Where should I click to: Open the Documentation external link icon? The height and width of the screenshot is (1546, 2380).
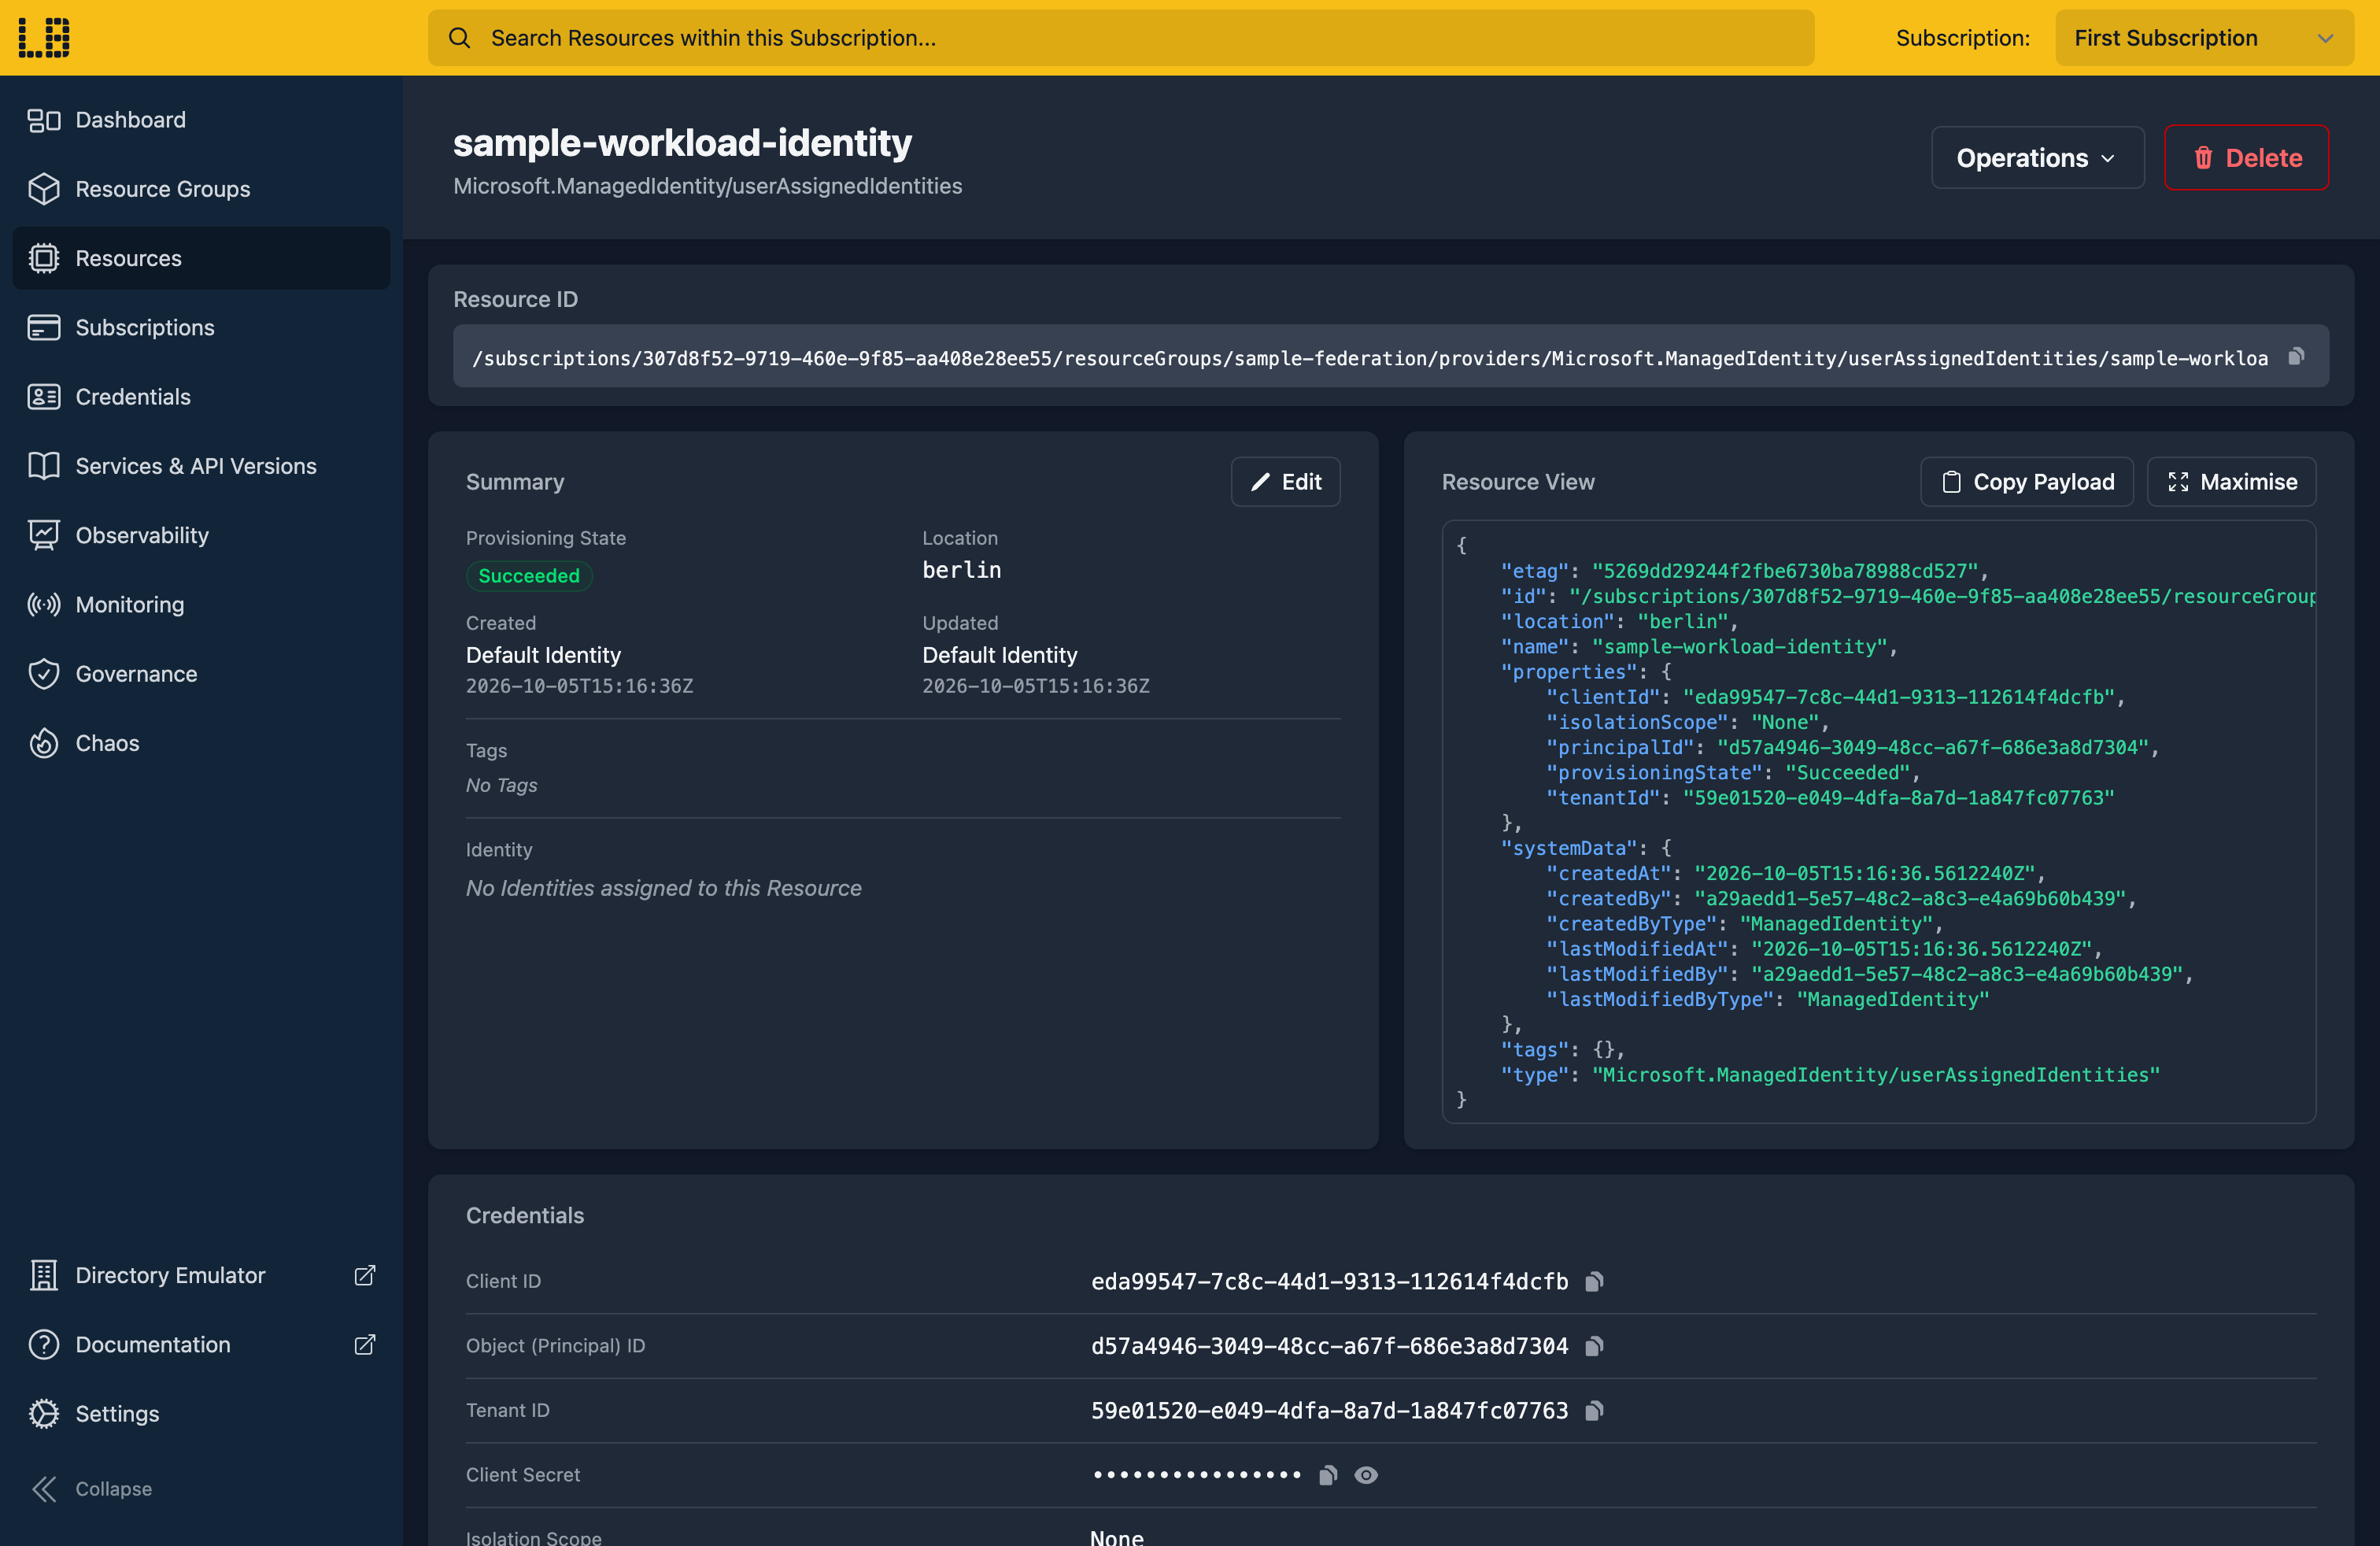[x=365, y=1344]
